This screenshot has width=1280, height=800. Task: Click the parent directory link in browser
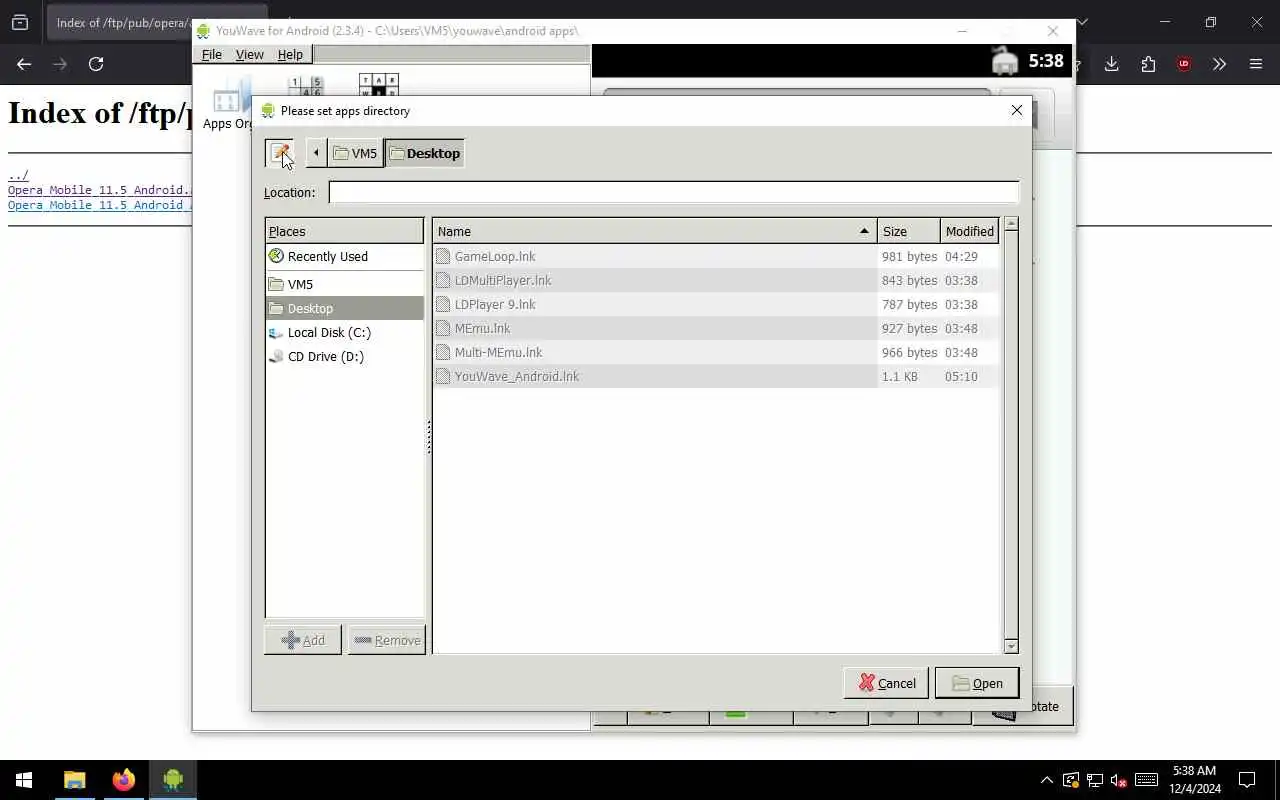tap(18, 175)
